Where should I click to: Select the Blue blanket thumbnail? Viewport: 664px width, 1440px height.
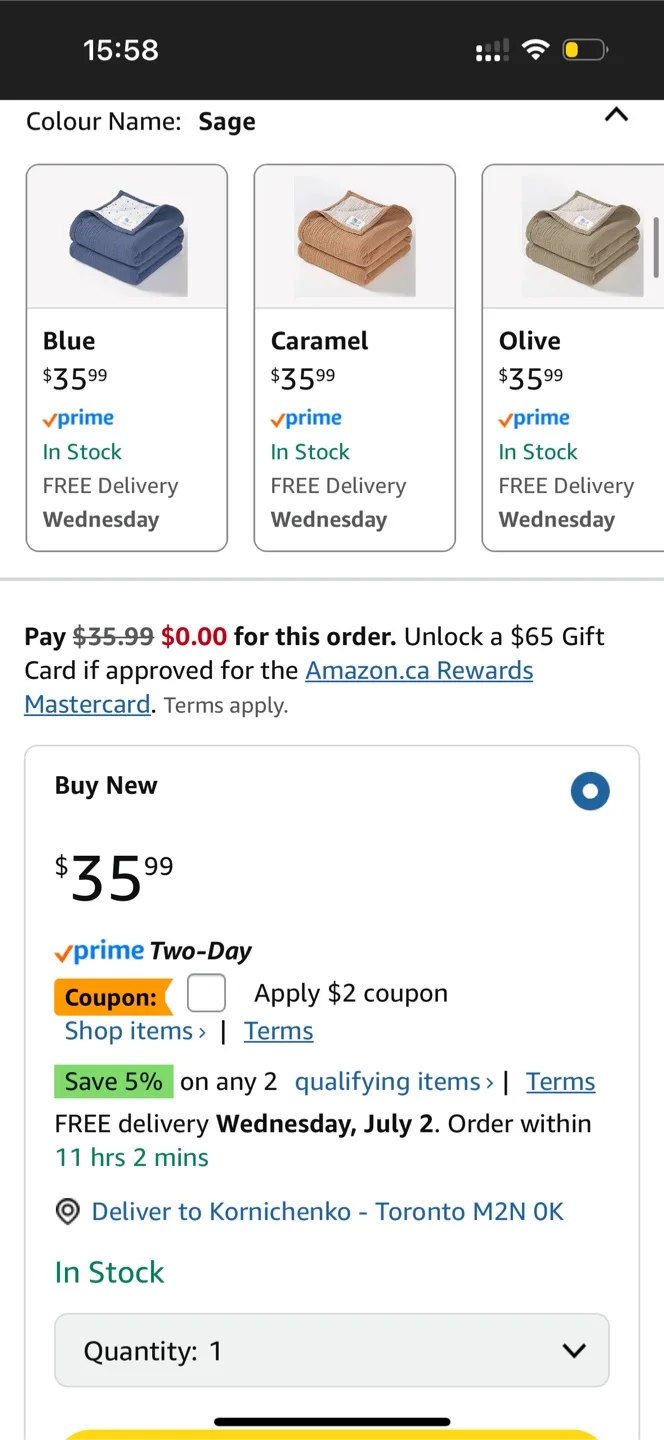point(127,238)
